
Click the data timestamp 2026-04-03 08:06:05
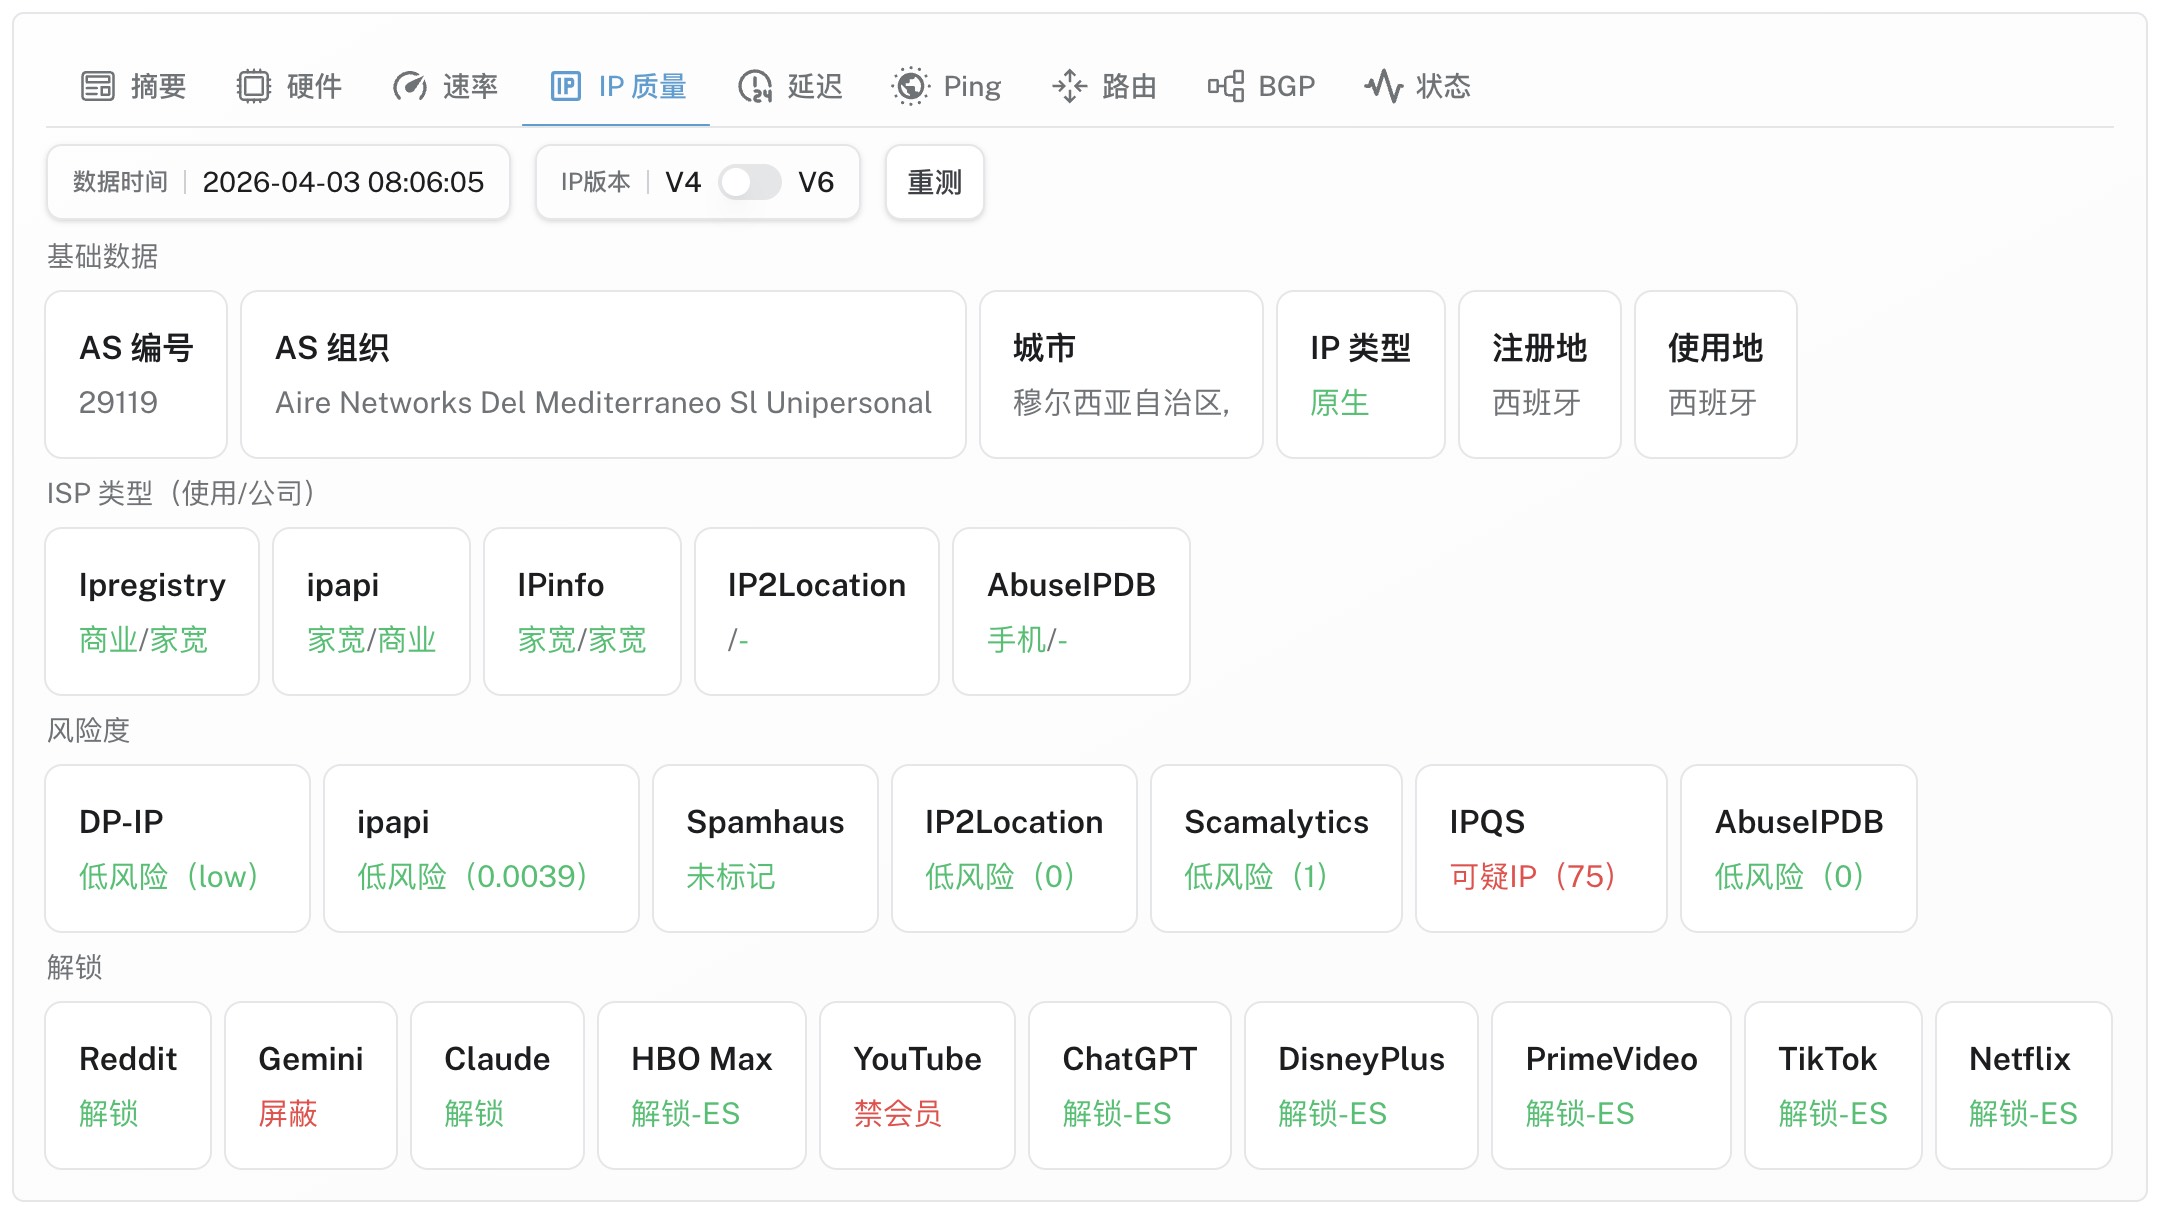[x=343, y=182]
